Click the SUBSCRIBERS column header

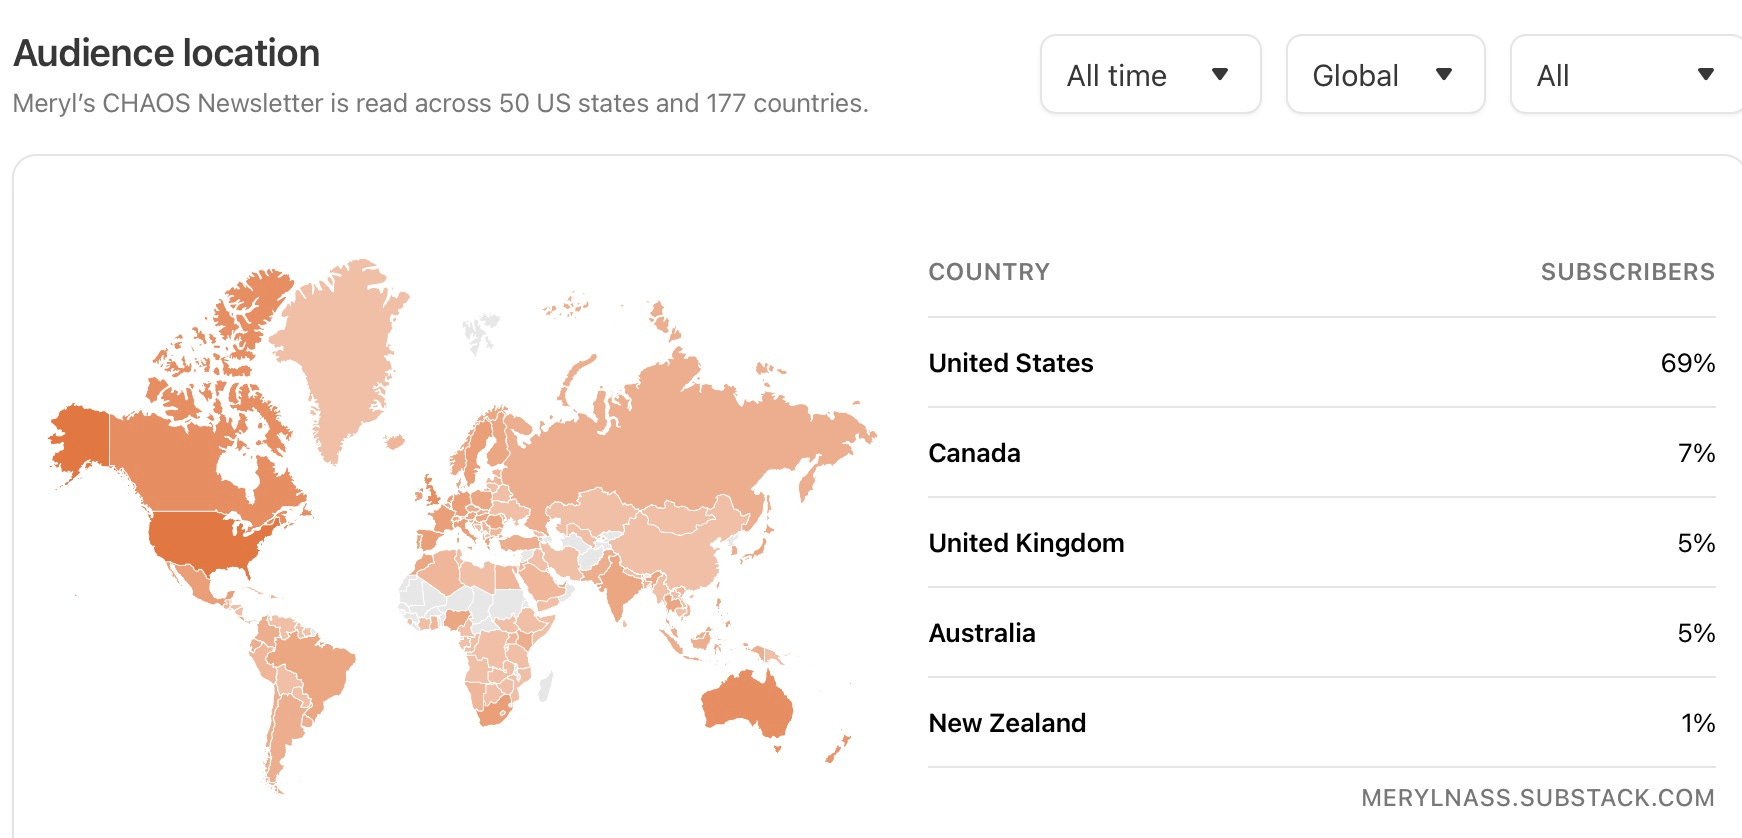pyautogui.click(x=1628, y=272)
